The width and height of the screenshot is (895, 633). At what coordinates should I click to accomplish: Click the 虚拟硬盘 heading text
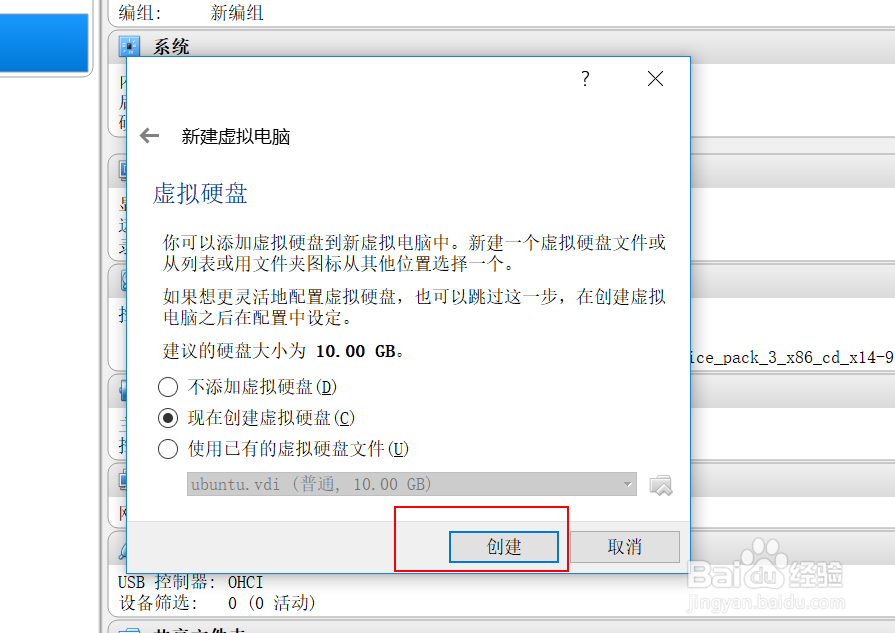tap(200, 193)
